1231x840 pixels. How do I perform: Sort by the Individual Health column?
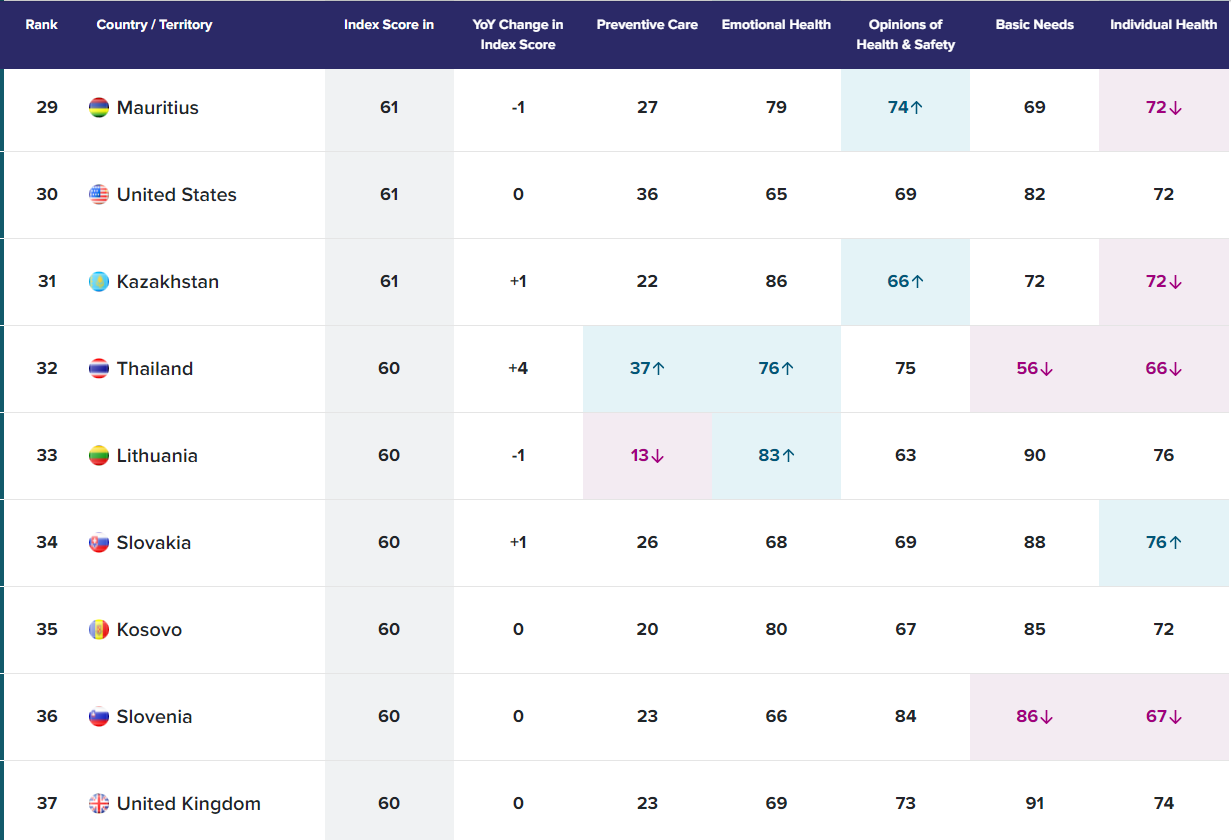pos(1163,25)
